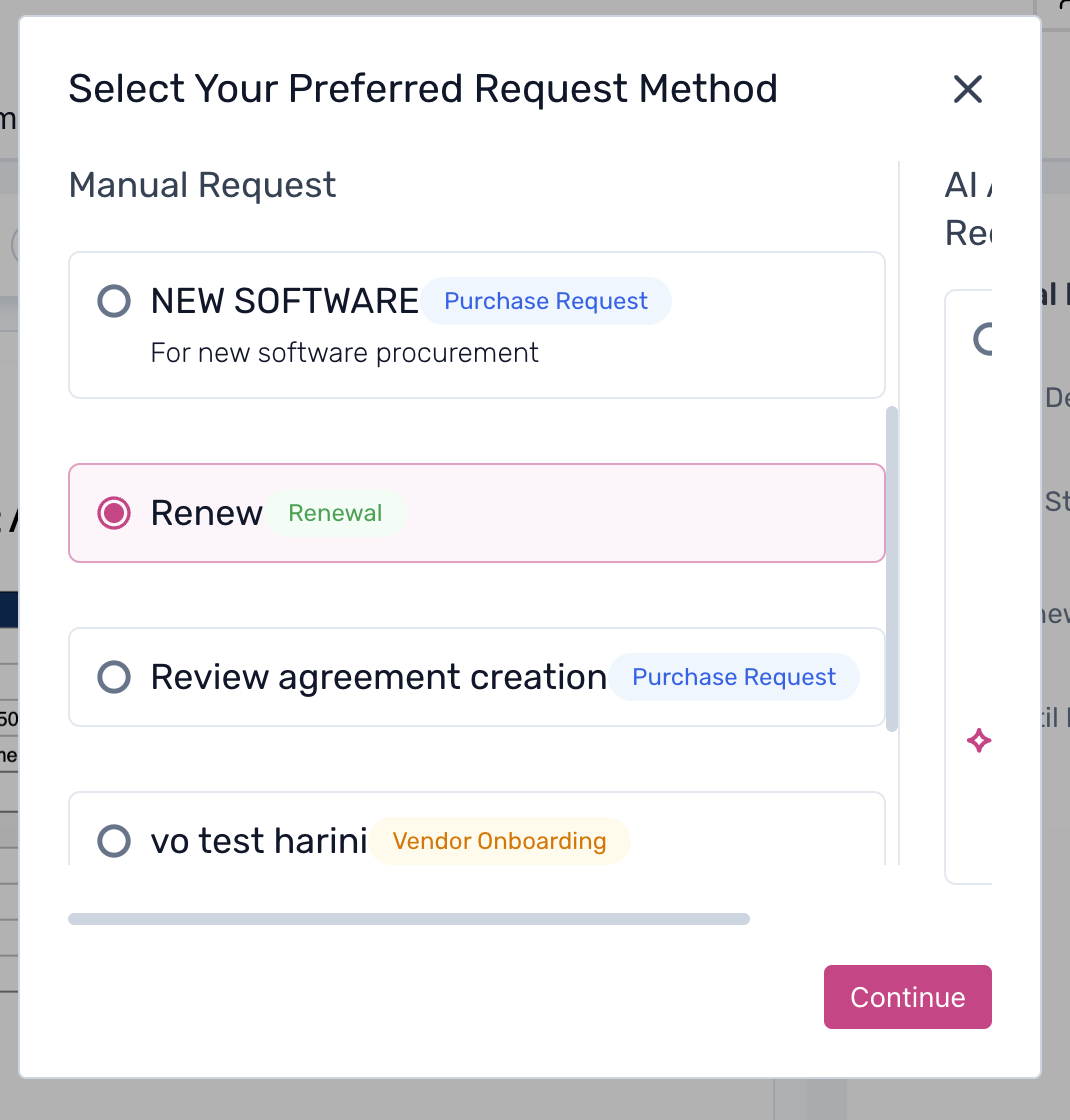
Task: Click the green Renewal badge
Action: click(x=335, y=513)
